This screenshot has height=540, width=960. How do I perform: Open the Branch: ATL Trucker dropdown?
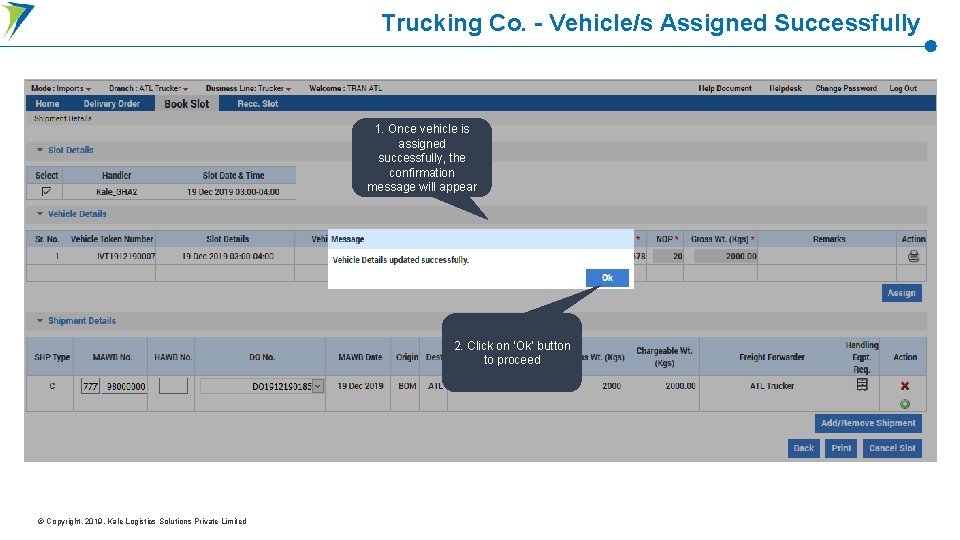coord(148,88)
